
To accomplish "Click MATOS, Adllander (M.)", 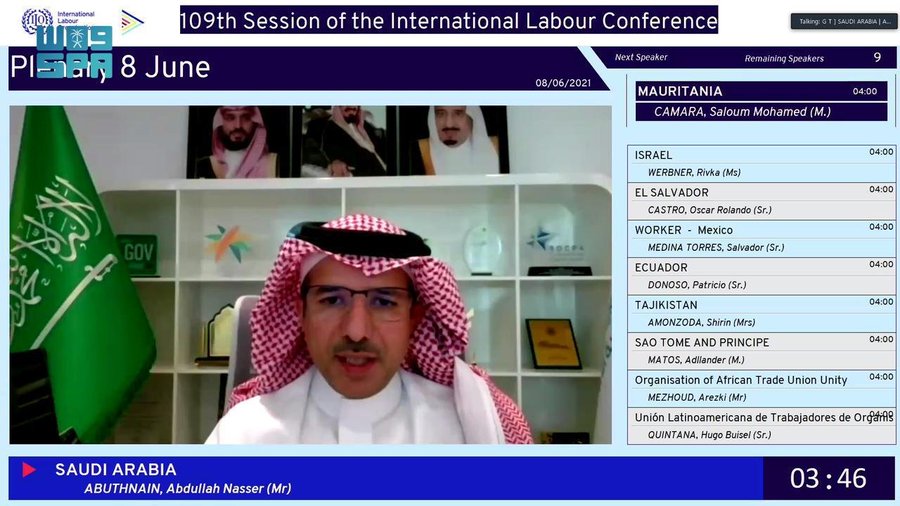I will point(696,360).
